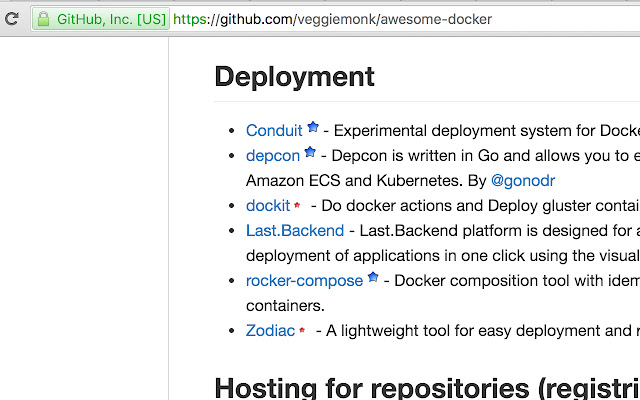The width and height of the screenshot is (640, 400).
Task: Click the red asterisk icon after dockit
Action: (297, 206)
